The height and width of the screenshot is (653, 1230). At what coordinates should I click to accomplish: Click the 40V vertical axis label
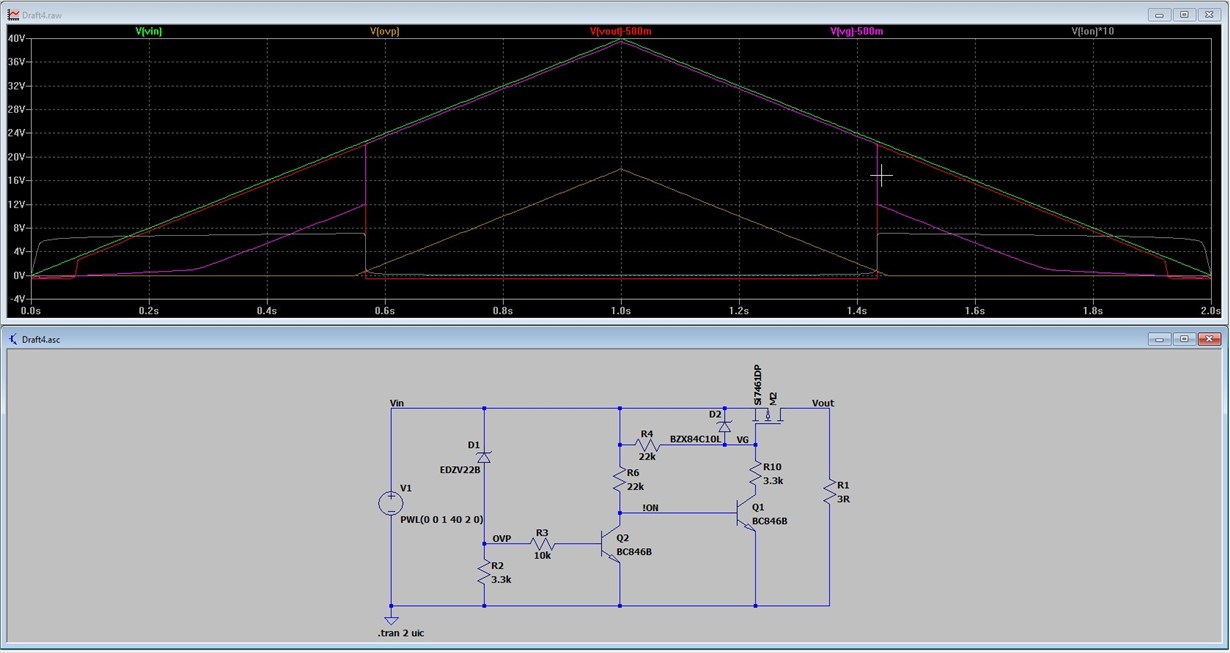(16, 38)
